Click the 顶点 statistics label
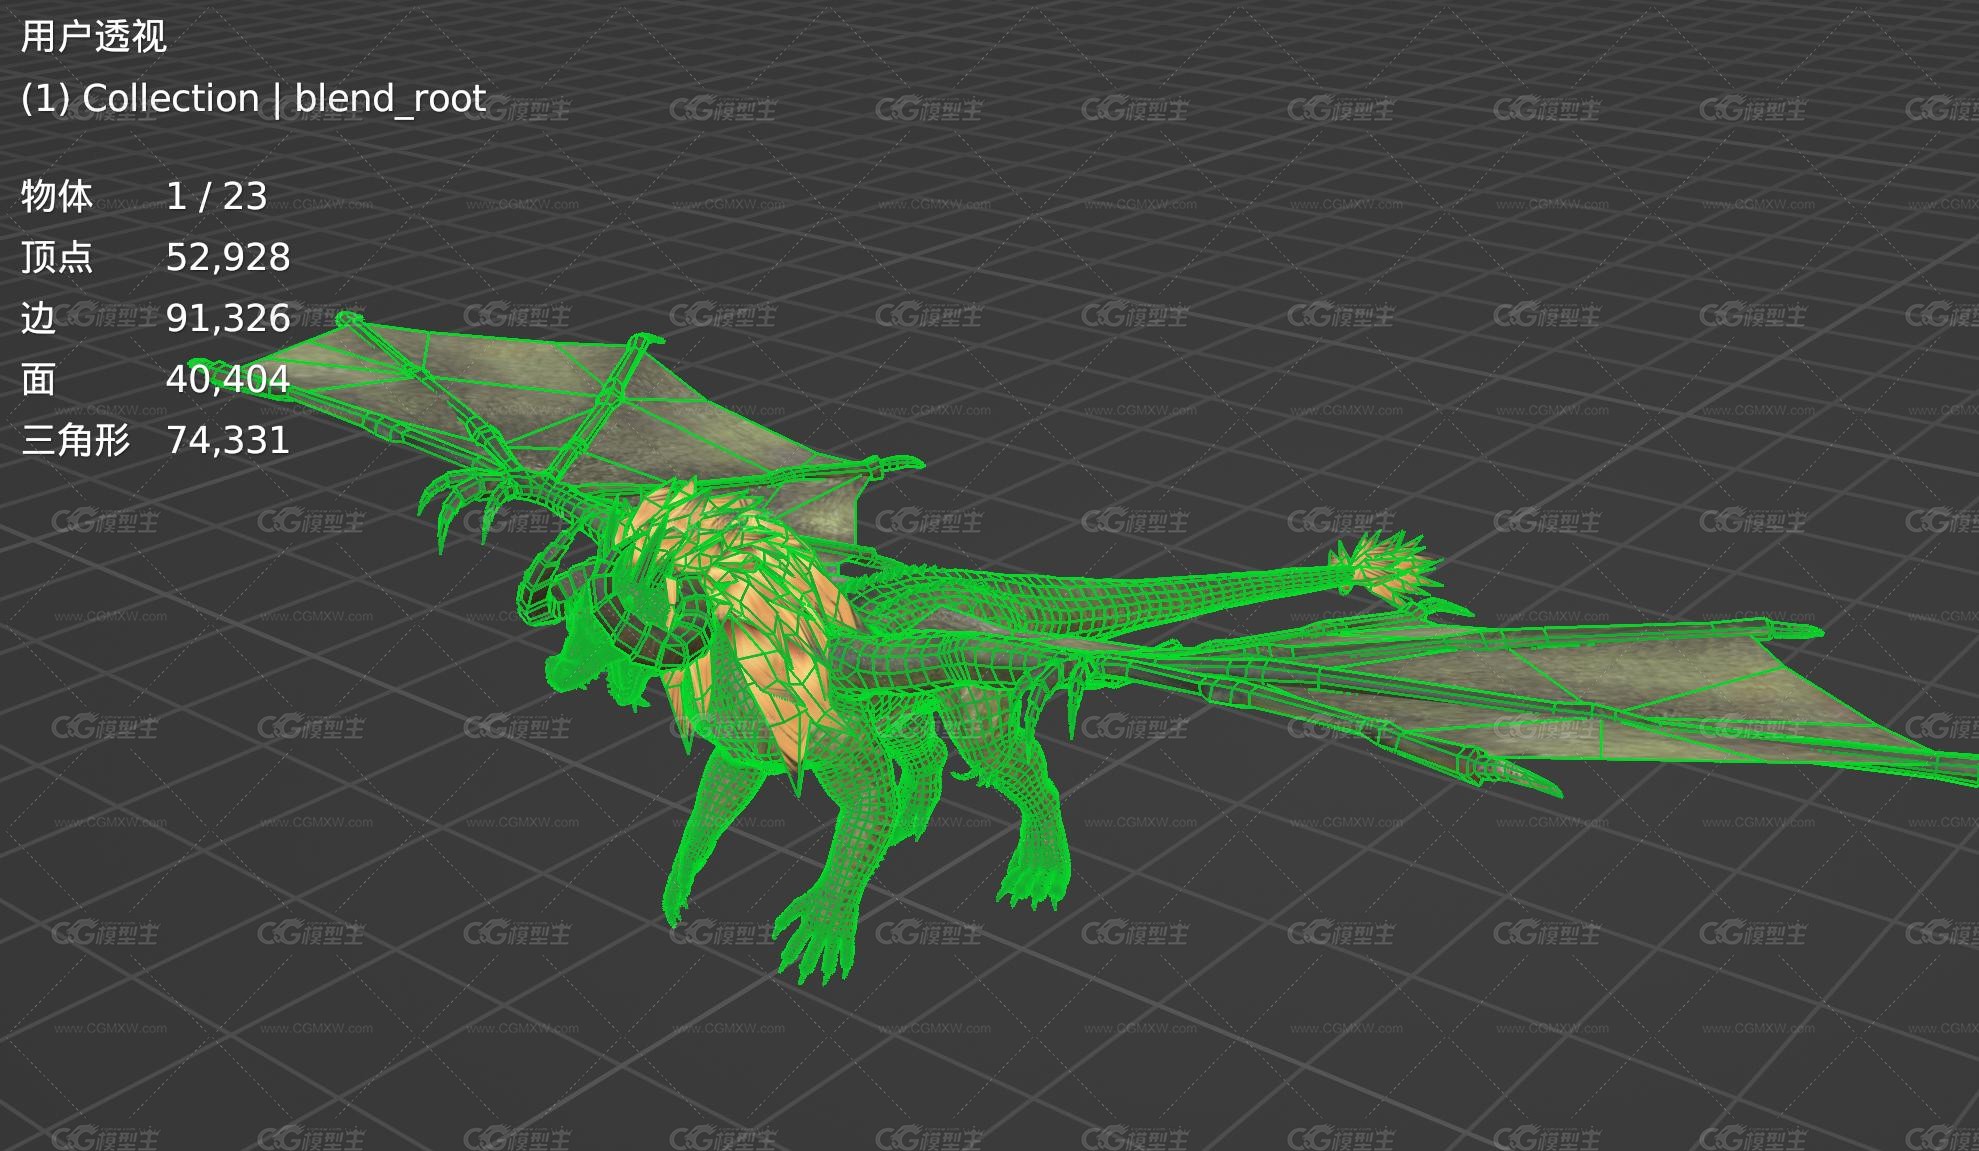The image size is (1979, 1151). pos(57,257)
